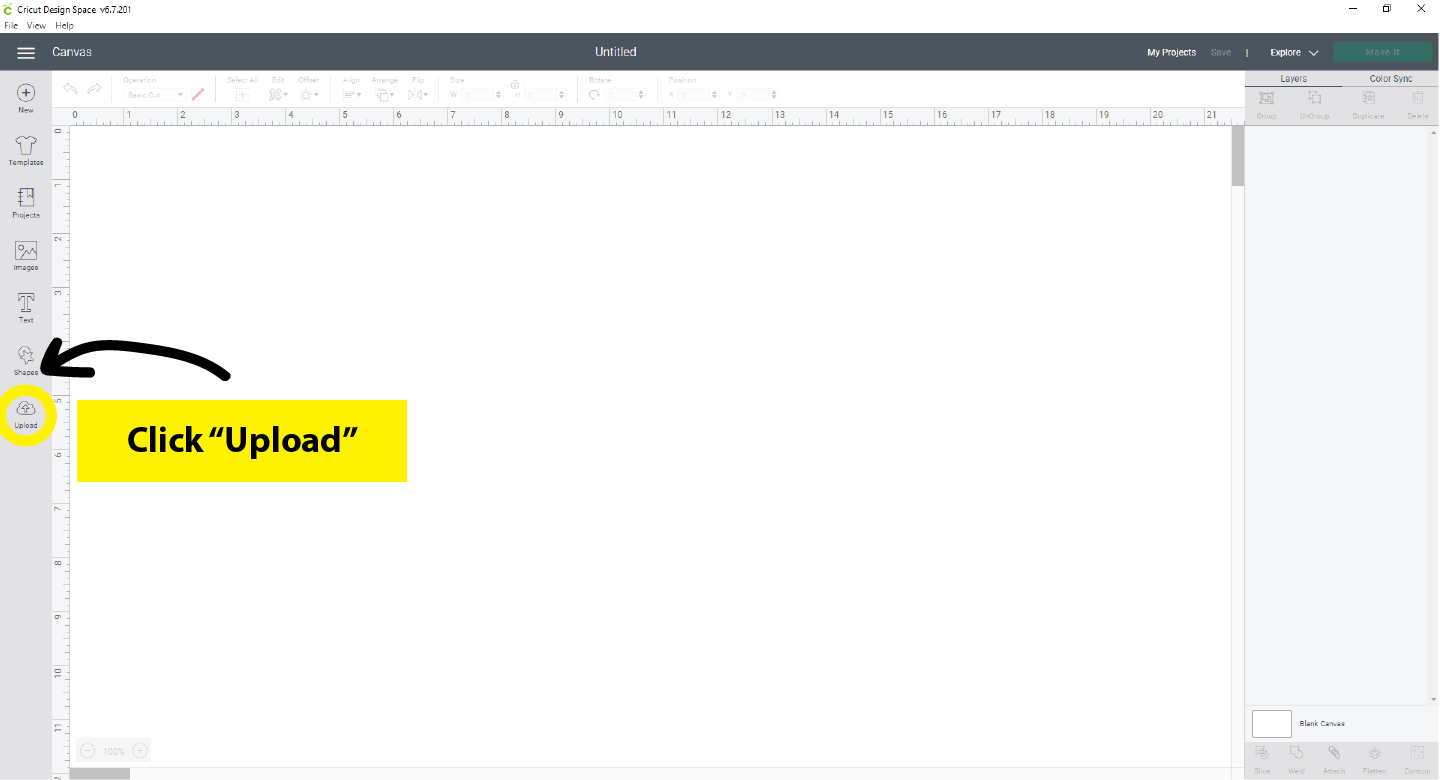This screenshot has height=780, width=1440.
Task: Open the Projects library
Action: [26, 203]
